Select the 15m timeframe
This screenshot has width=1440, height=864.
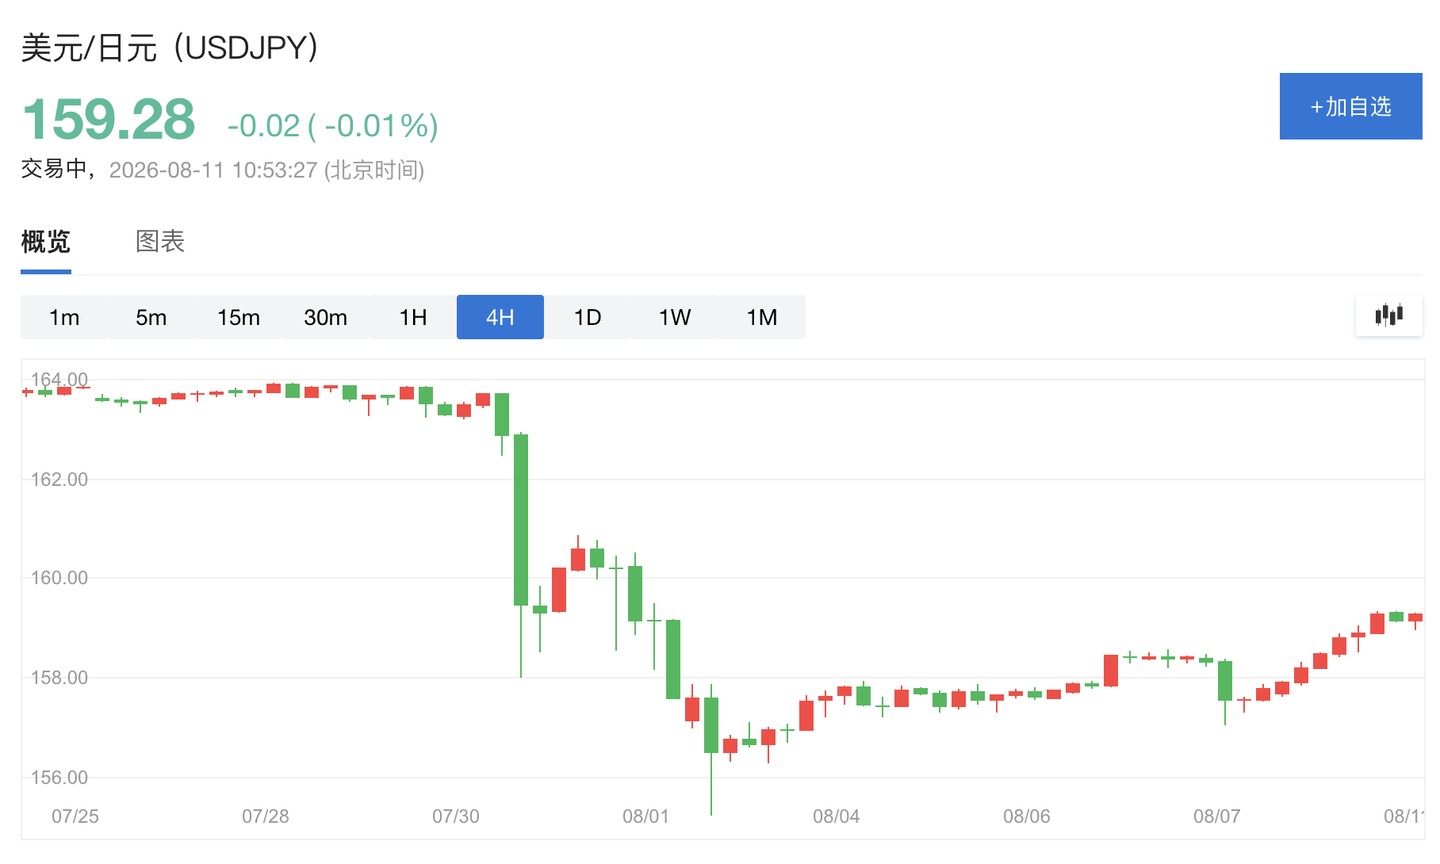(238, 317)
